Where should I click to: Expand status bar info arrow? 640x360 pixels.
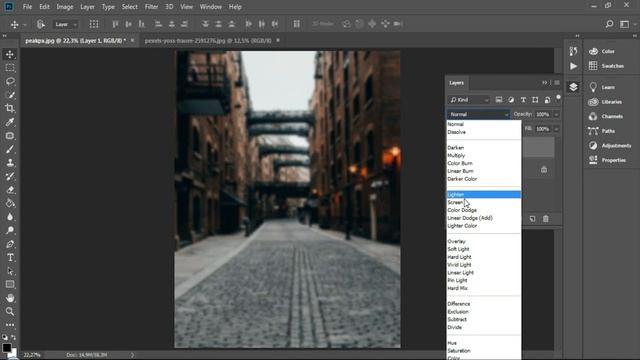pyautogui.click(x=132, y=355)
